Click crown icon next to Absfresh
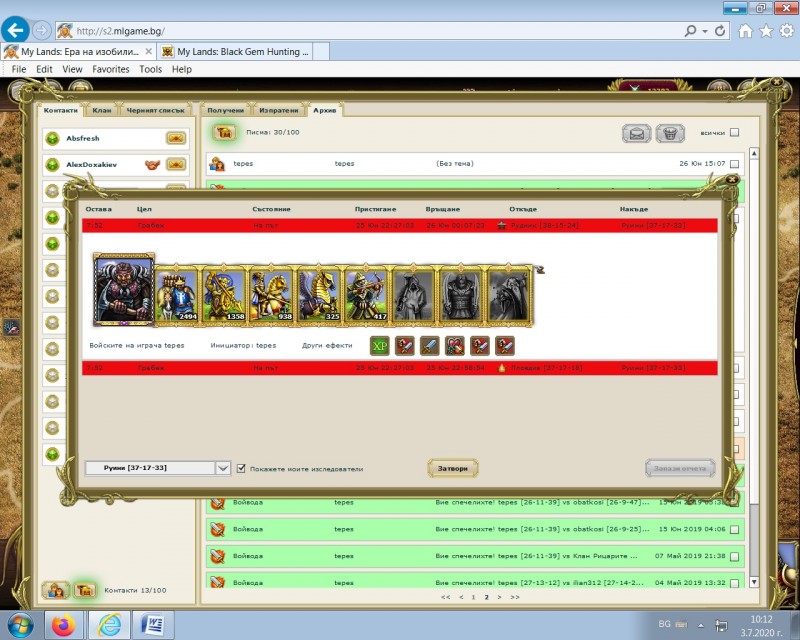 point(176,137)
